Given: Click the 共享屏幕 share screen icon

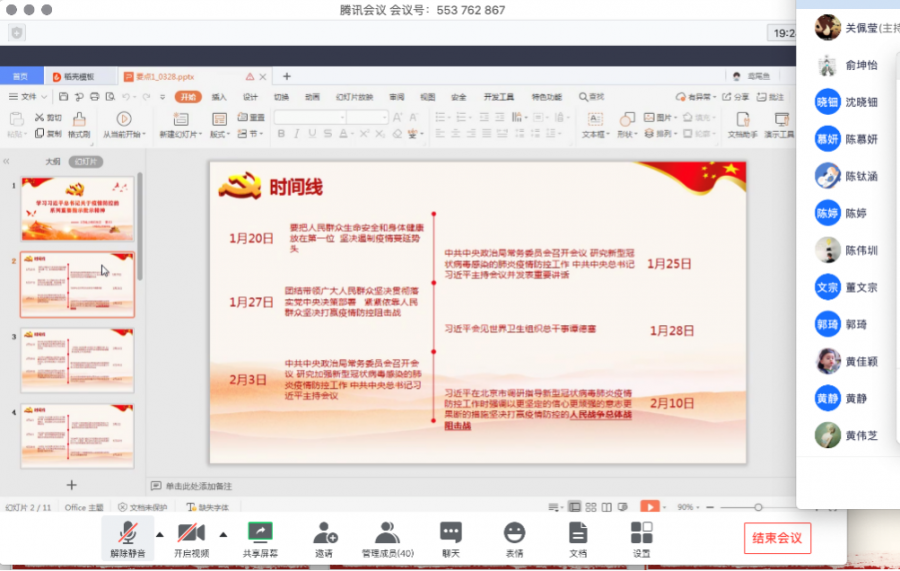Looking at the screenshot, I should 260,538.
